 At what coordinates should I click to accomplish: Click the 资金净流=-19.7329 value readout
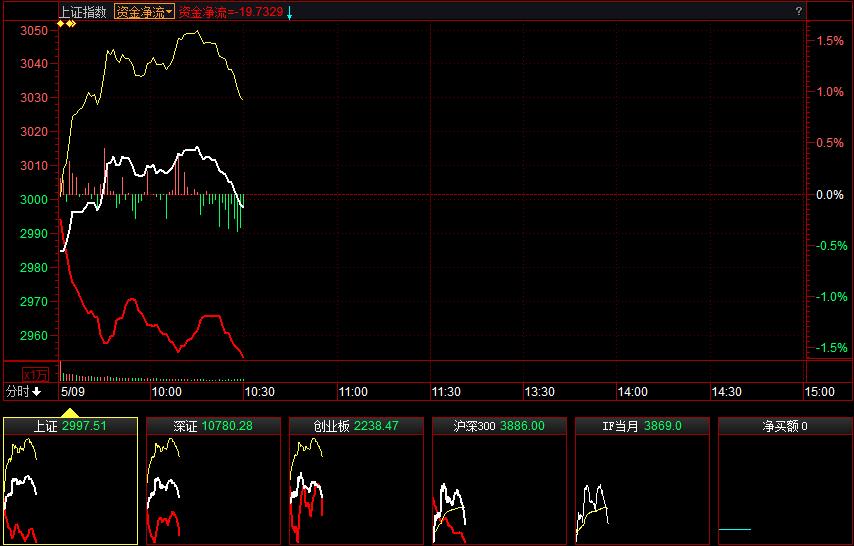pyautogui.click(x=230, y=12)
